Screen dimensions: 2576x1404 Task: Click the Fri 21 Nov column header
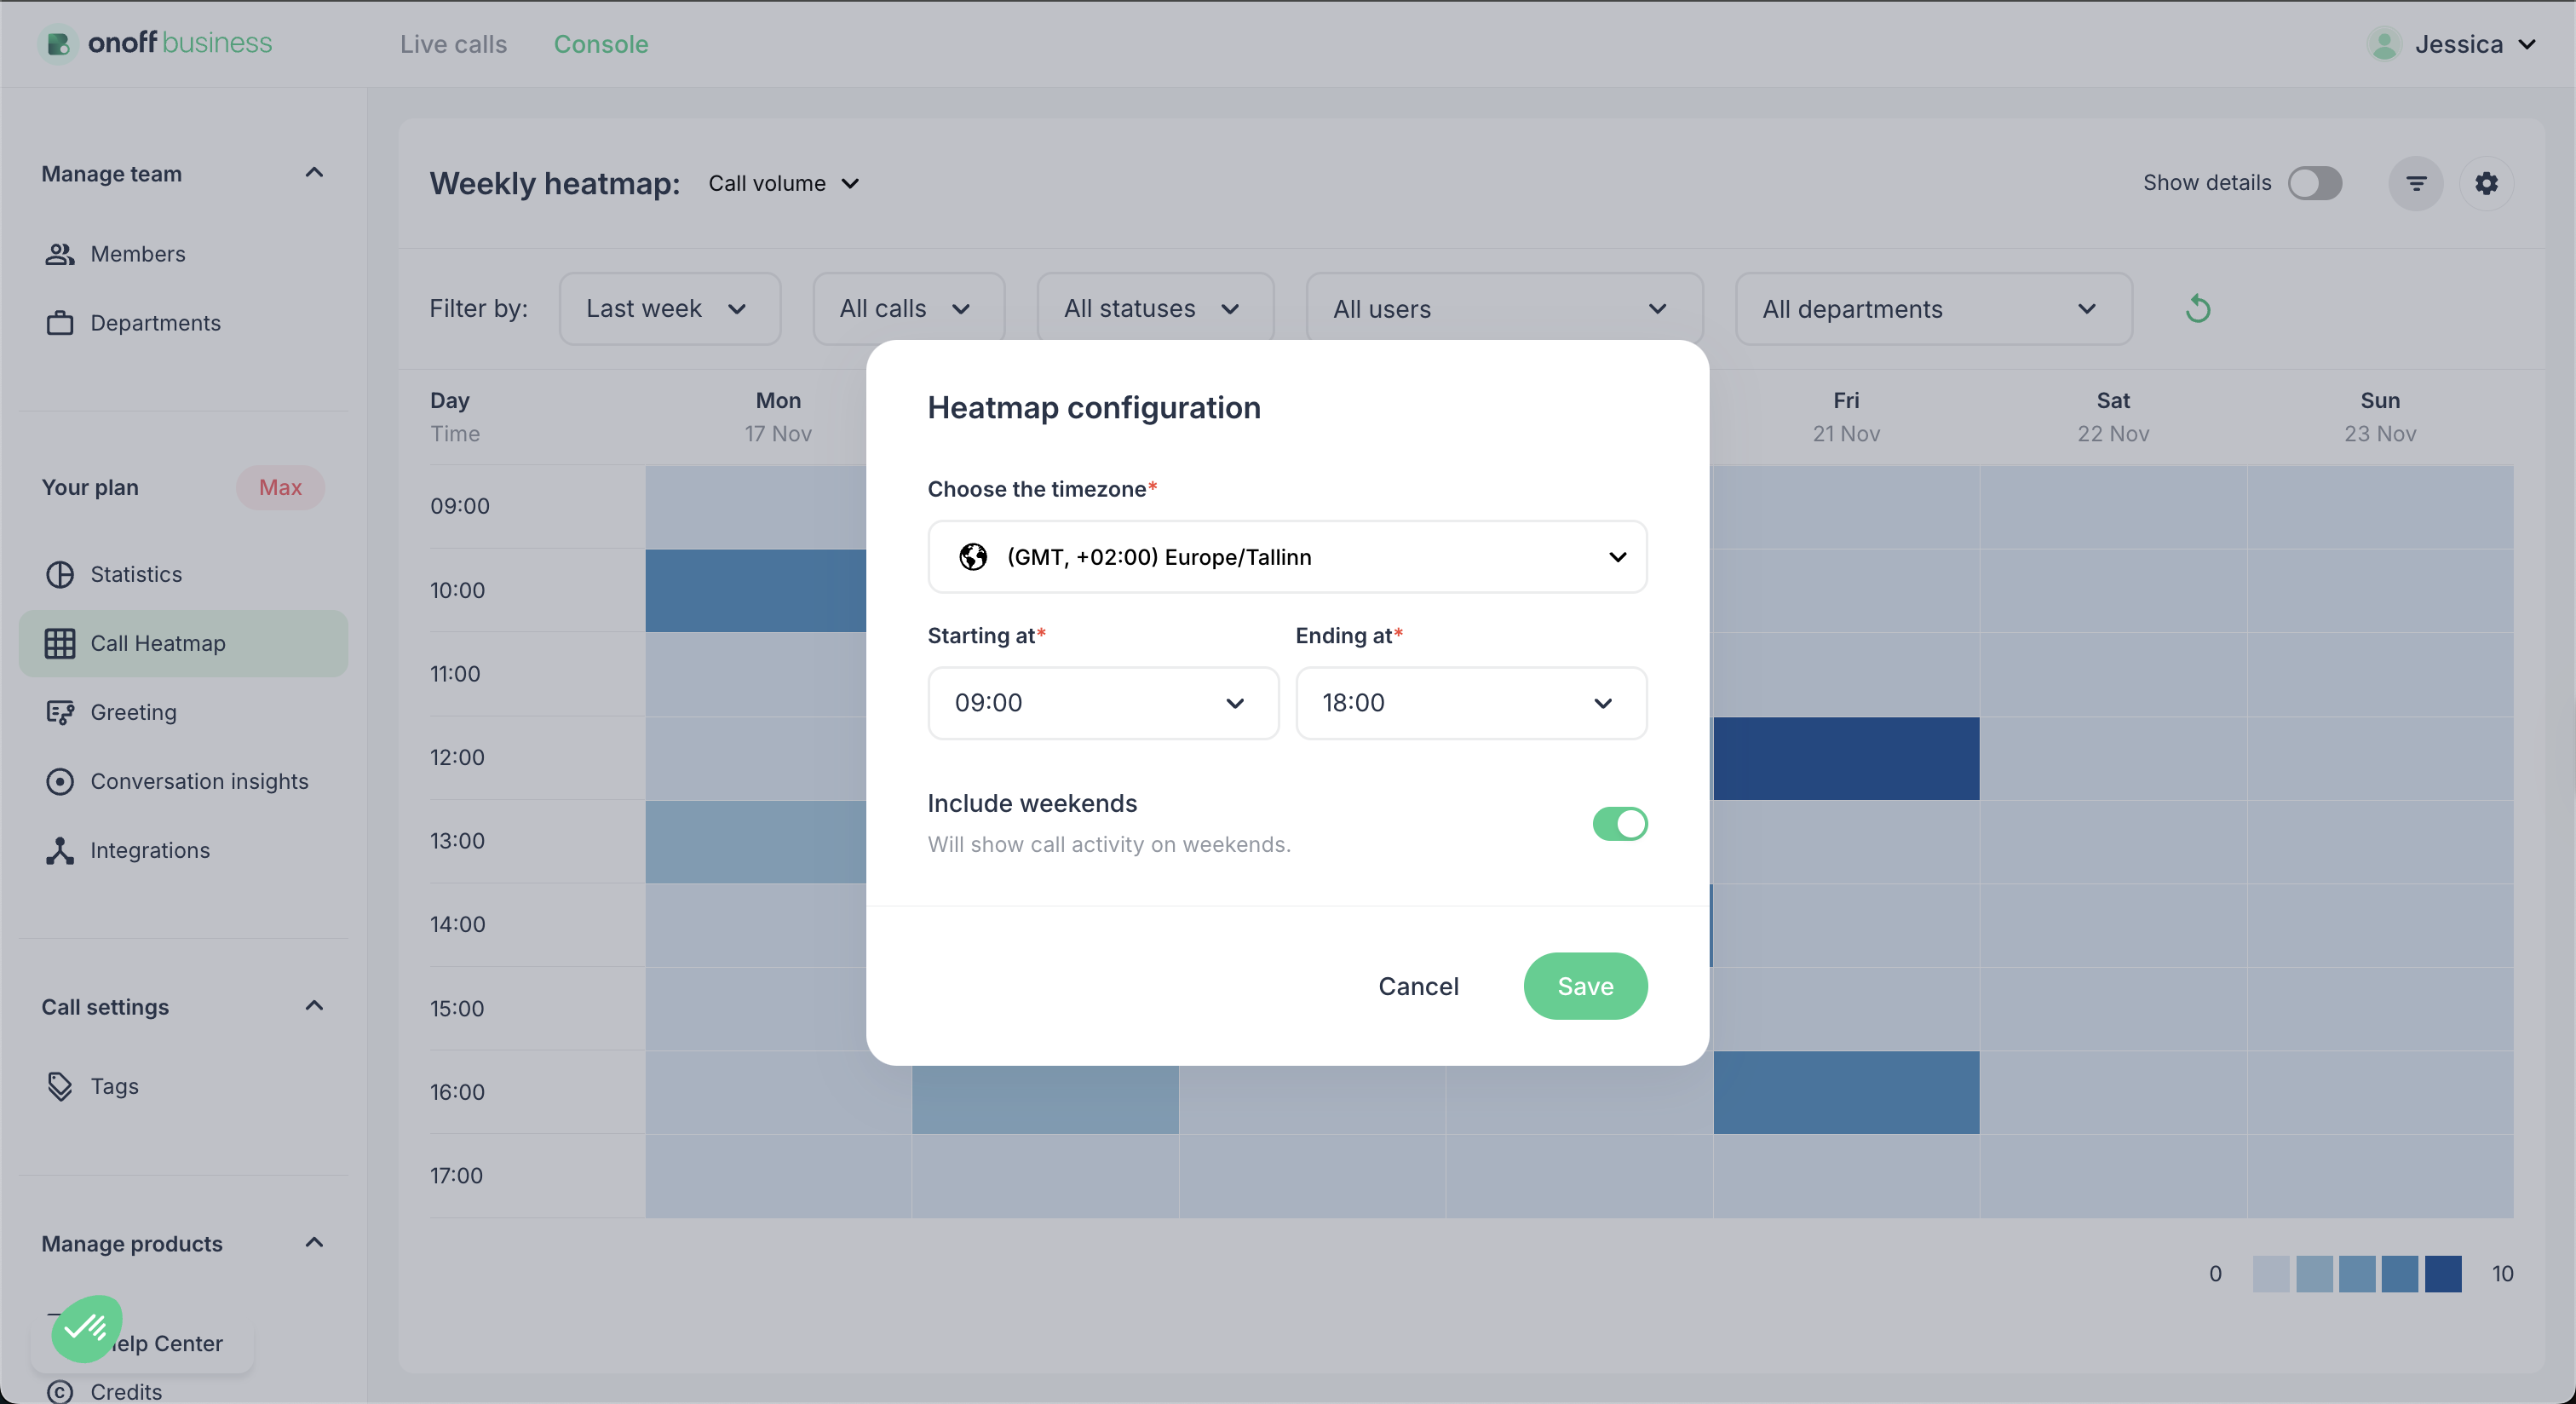[1846, 417]
